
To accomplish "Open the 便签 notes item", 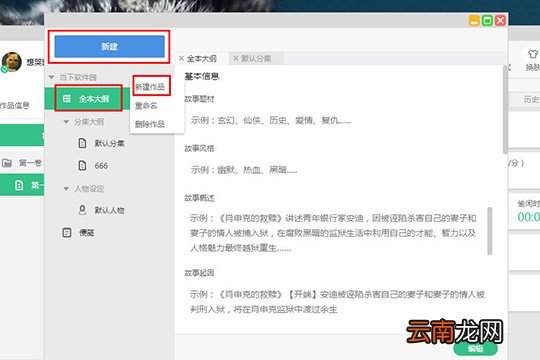I will (x=87, y=233).
